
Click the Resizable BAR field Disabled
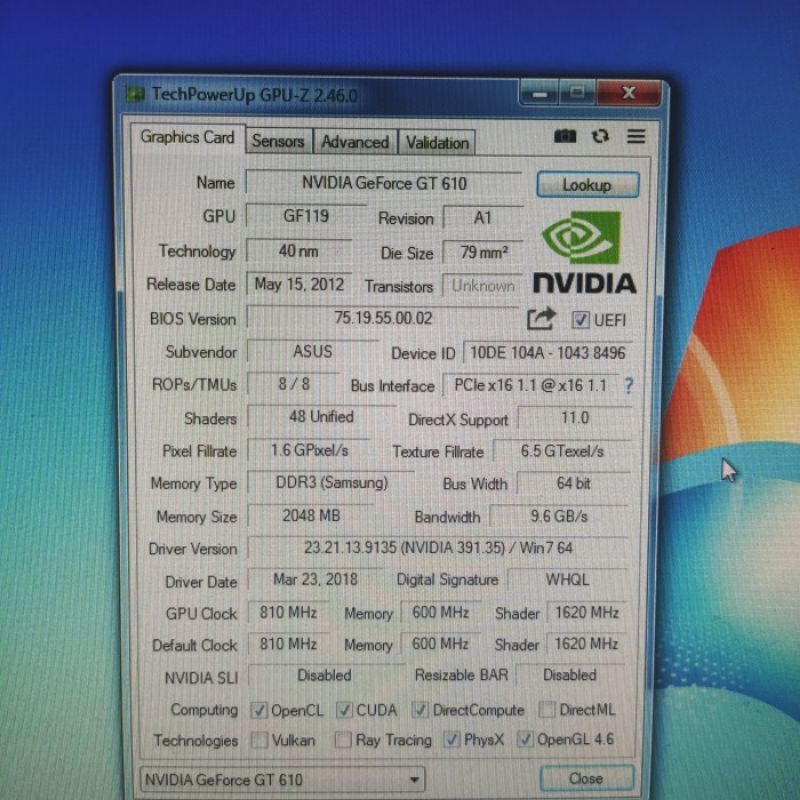[570, 675]
